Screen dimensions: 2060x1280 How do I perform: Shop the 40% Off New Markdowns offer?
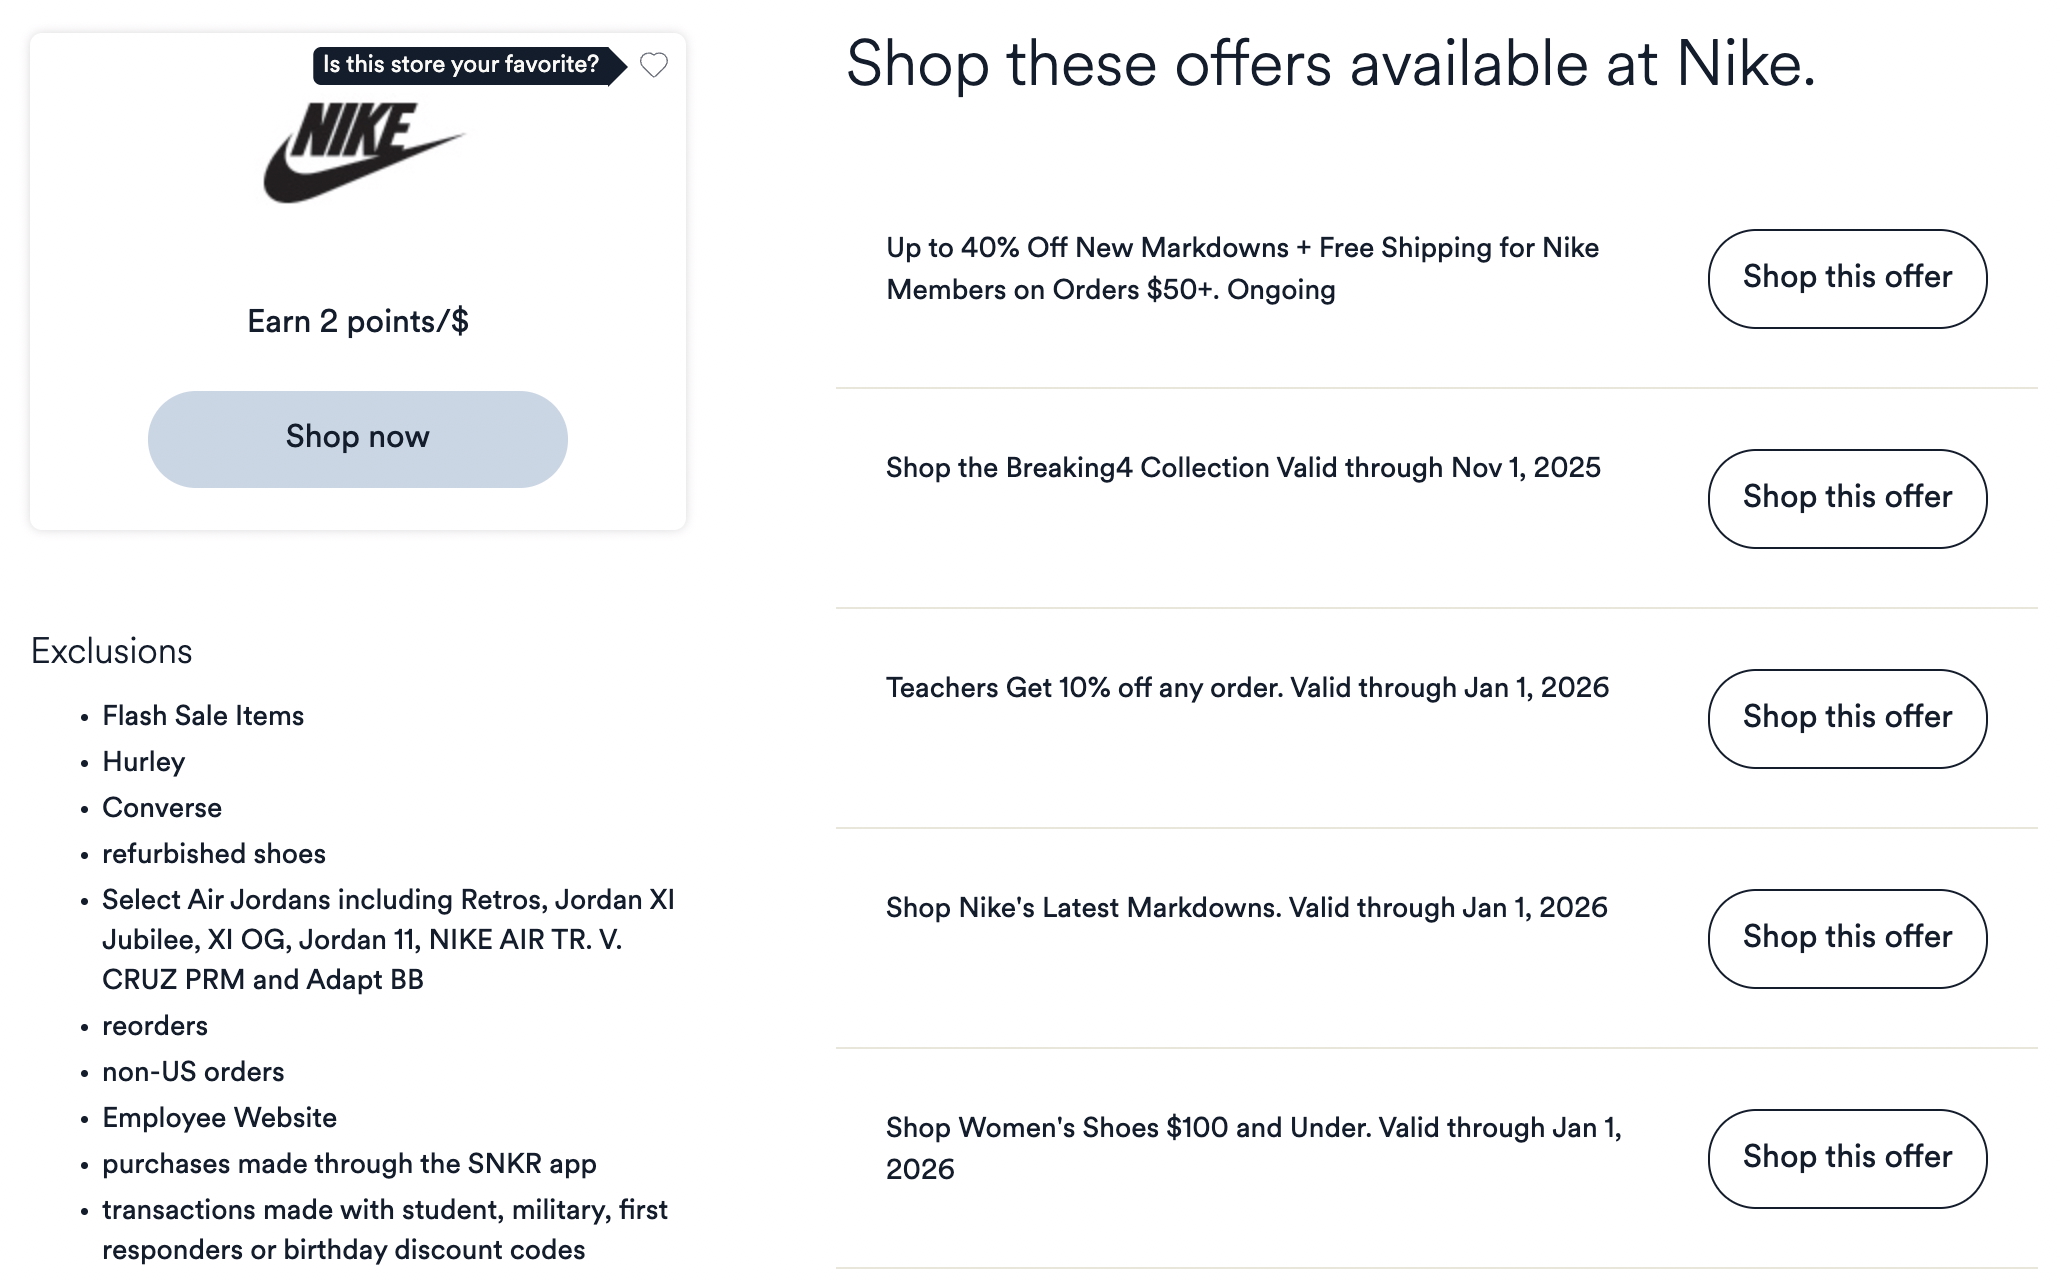tap(1846, 278)
